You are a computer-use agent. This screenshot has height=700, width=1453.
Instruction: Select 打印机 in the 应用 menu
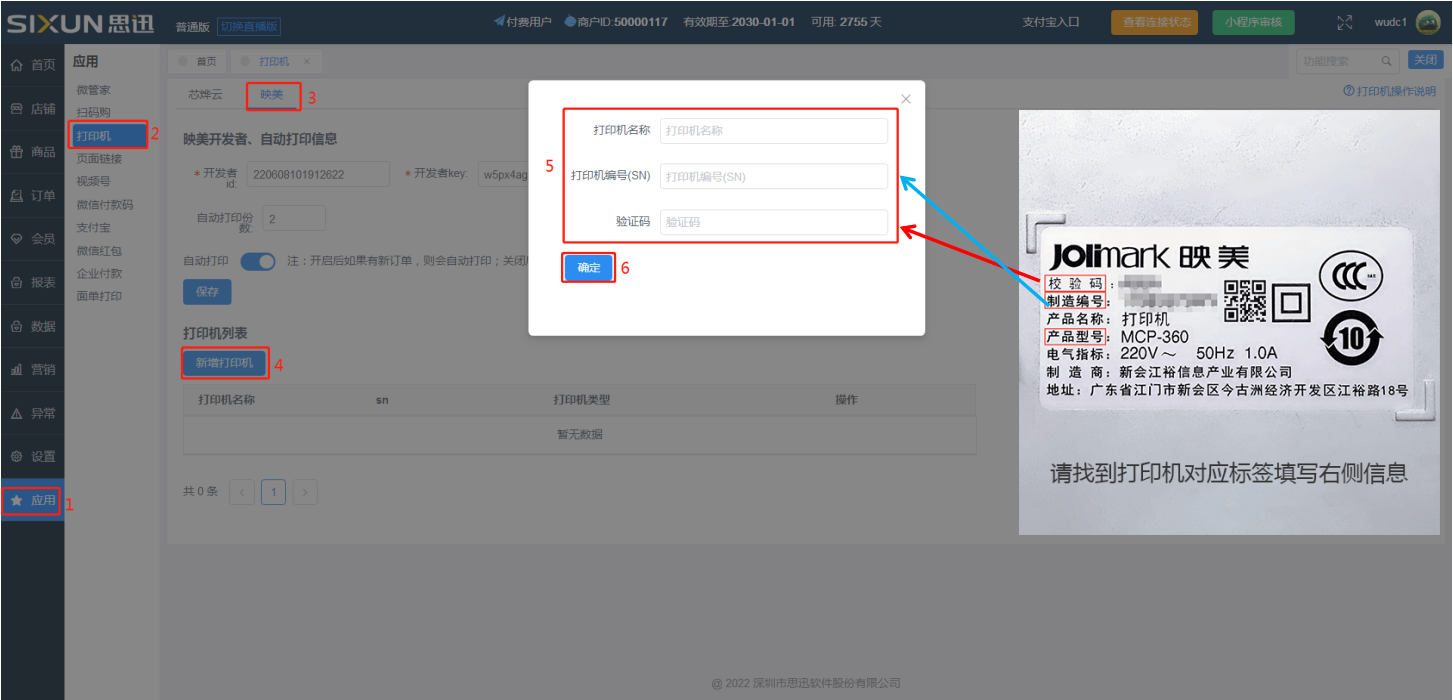tap(109, 135)
